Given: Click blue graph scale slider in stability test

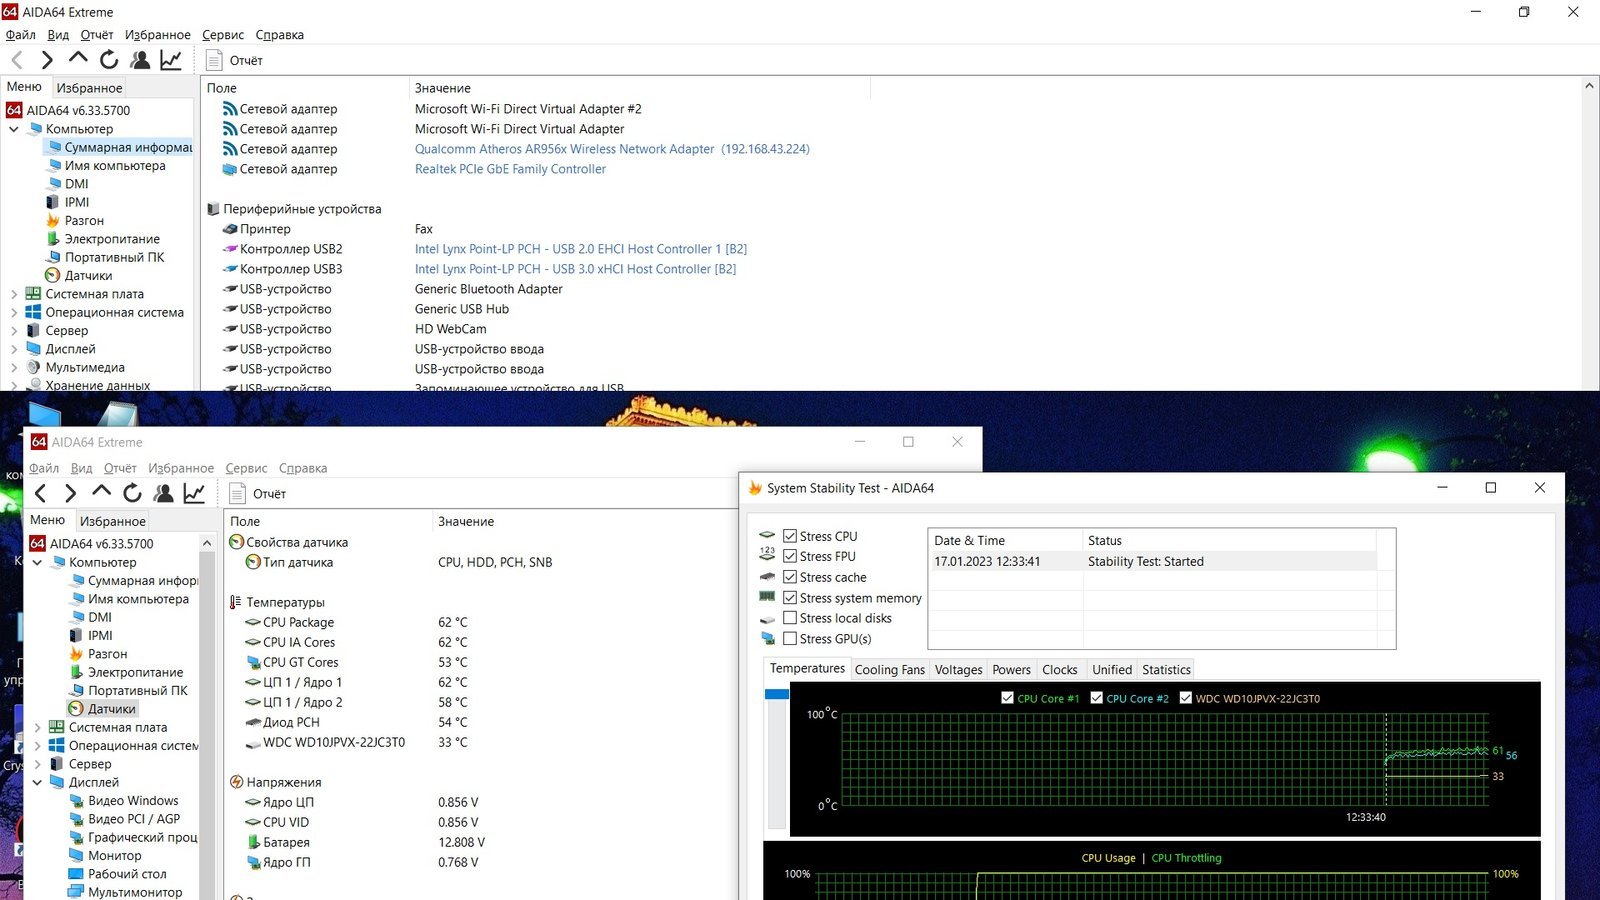Looking at the screenshot, I should click(x=777, y=694).
